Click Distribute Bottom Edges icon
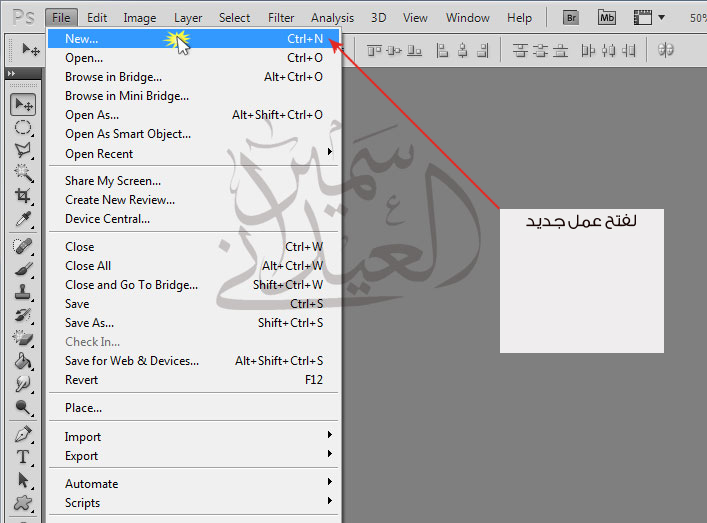 pos(560,50)
